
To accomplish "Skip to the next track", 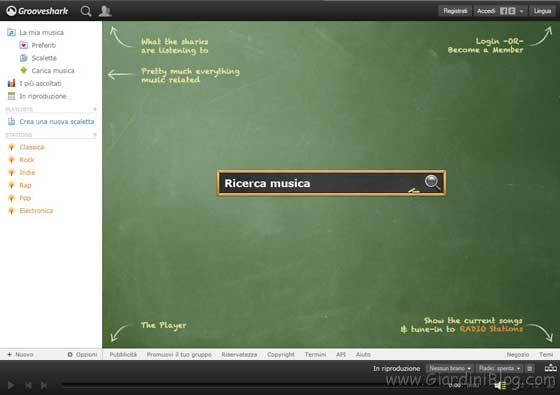I will 44,385.
